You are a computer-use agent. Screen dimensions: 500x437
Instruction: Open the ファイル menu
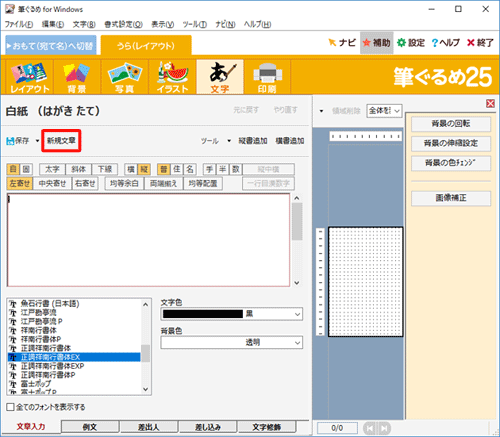19,24
